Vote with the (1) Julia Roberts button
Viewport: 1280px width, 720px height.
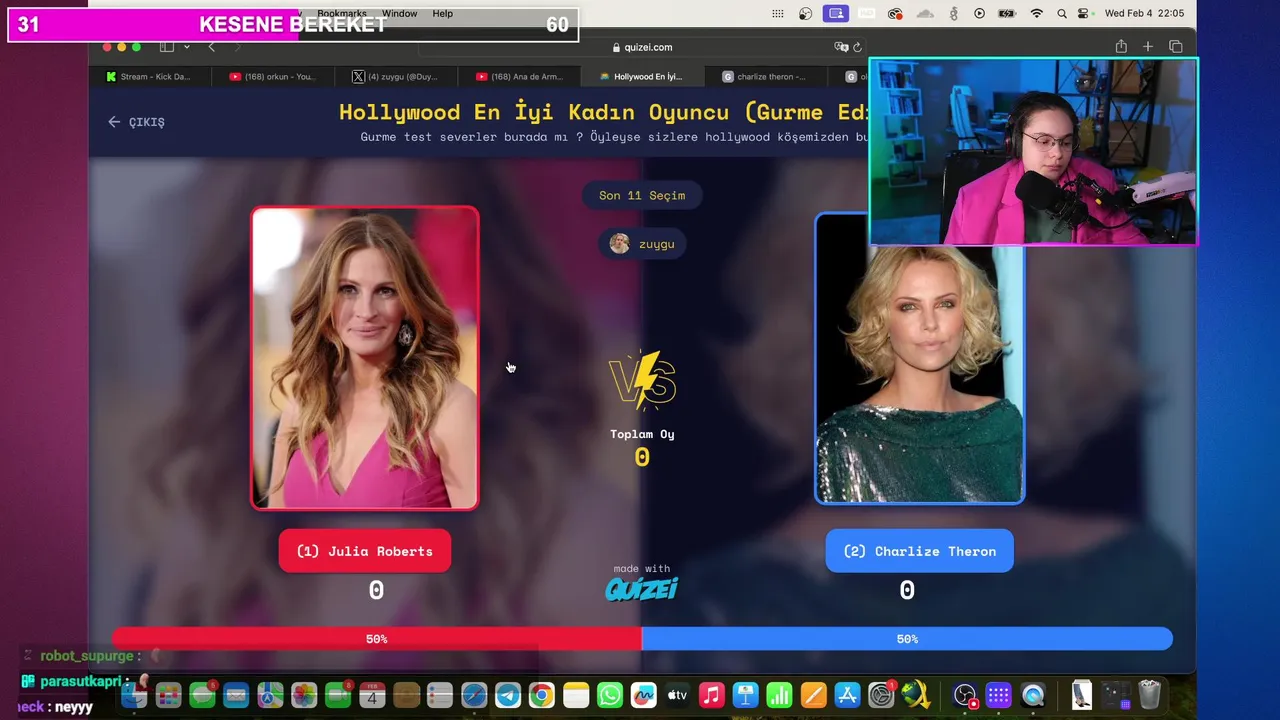point(365,551)
